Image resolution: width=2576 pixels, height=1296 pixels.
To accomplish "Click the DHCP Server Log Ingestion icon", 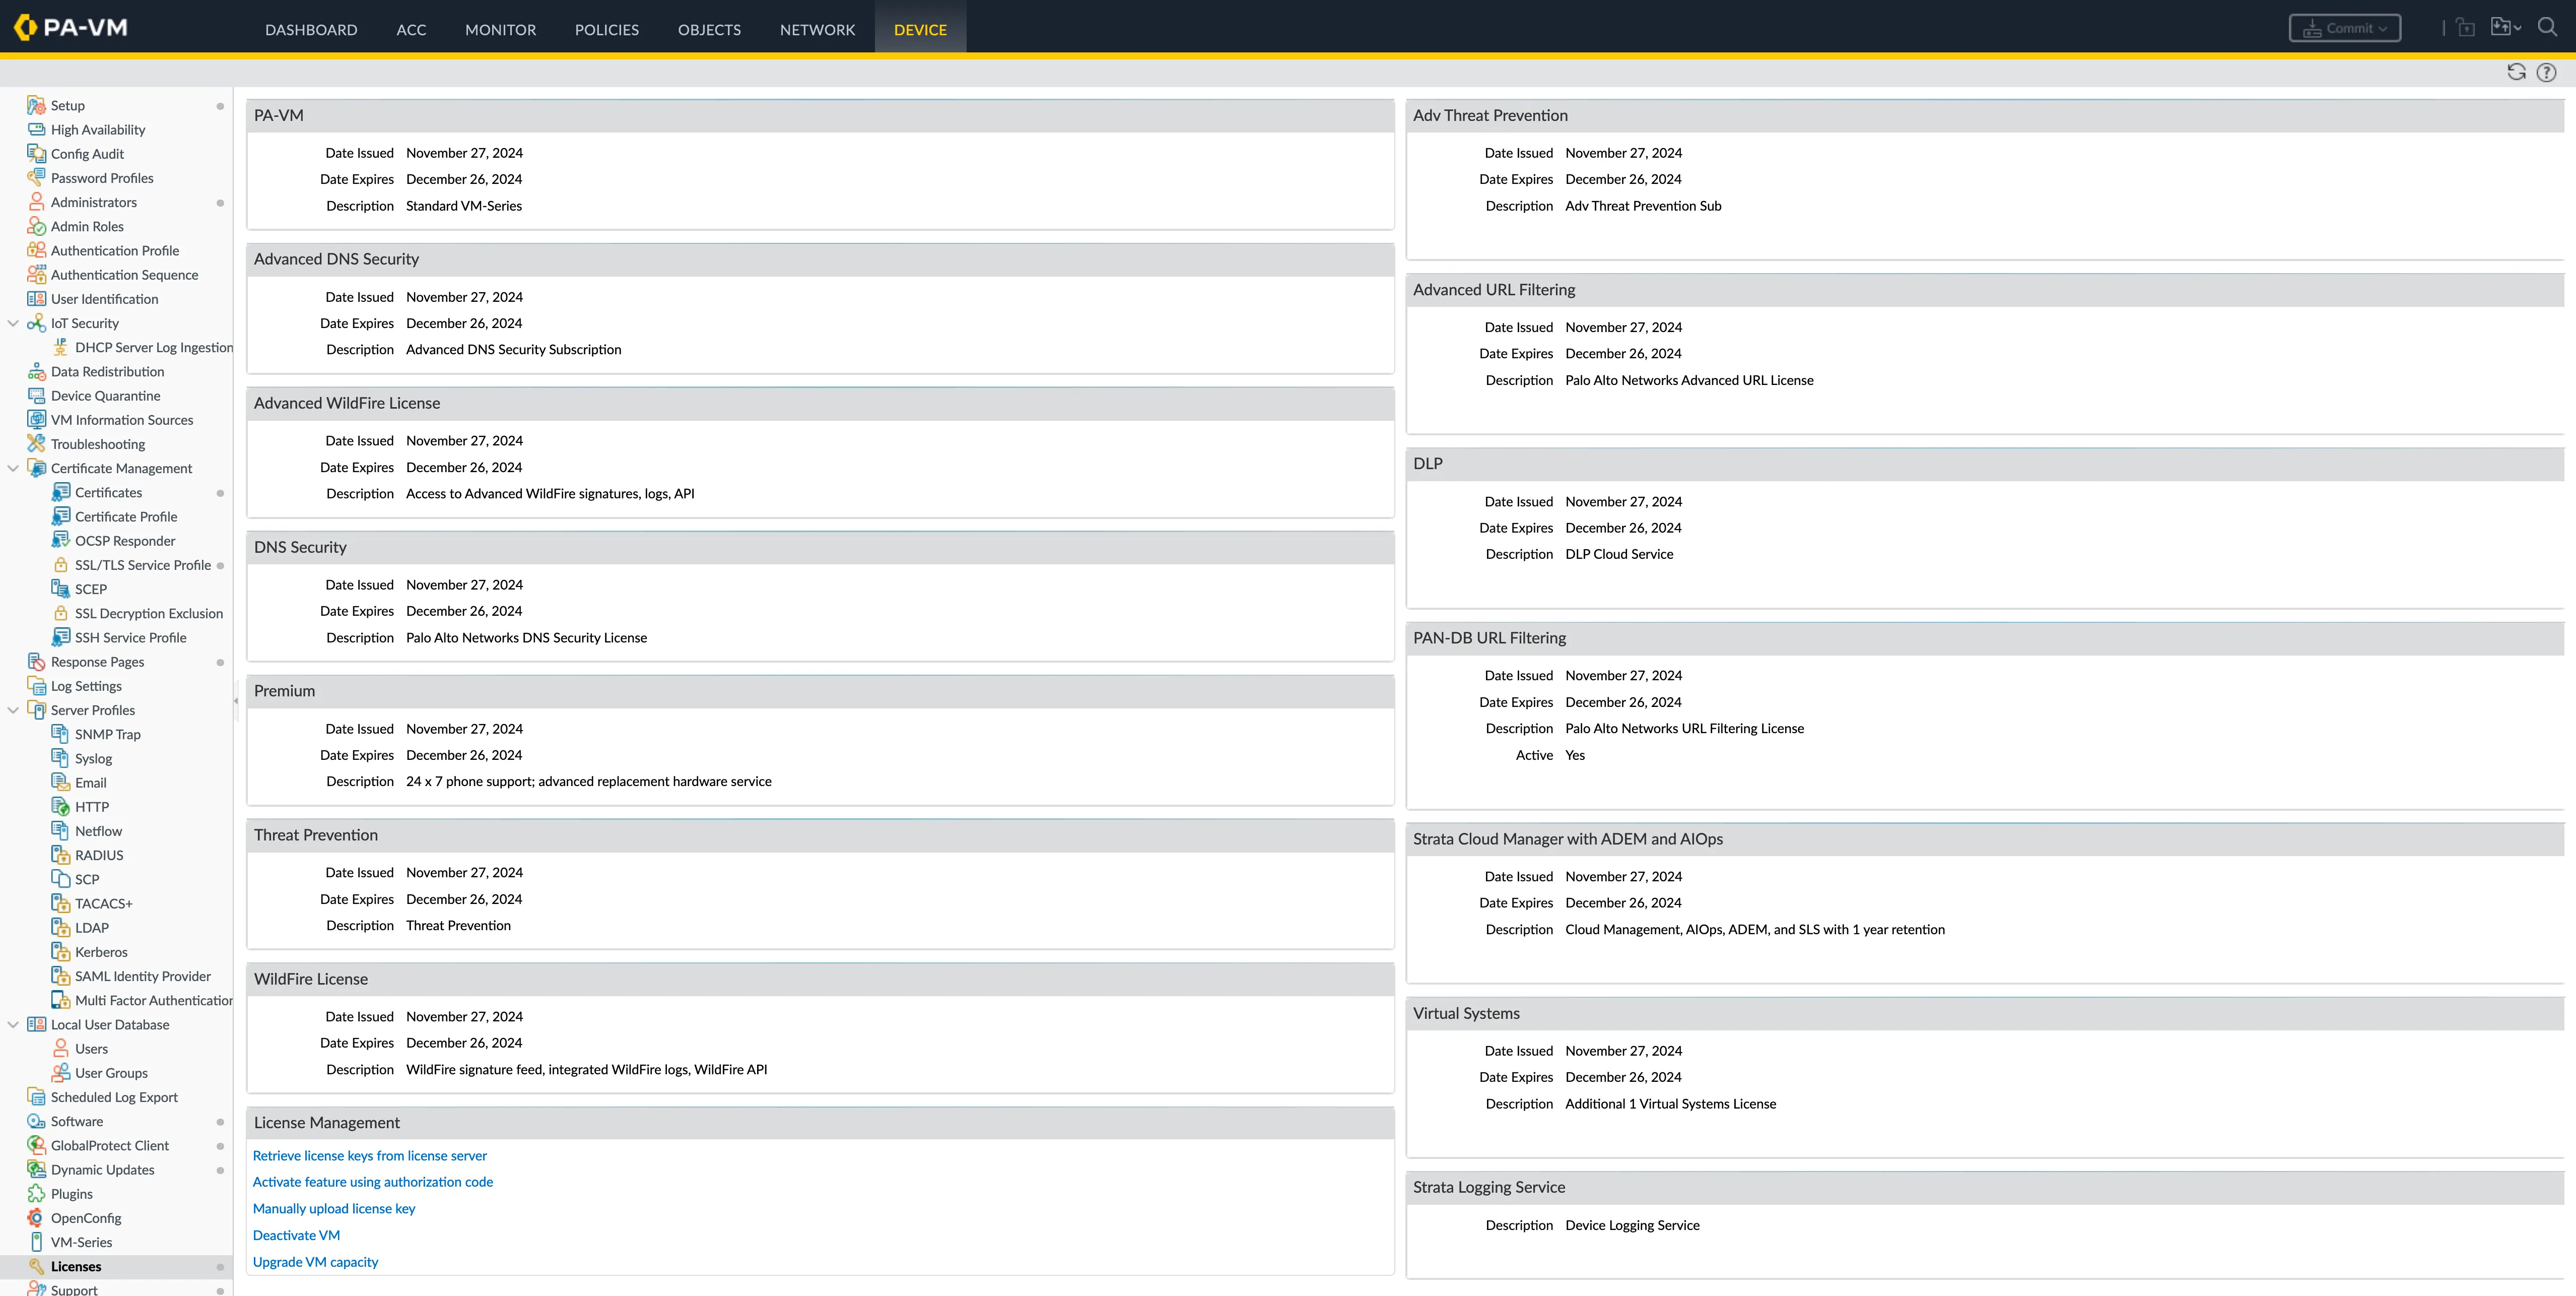I will pyautogui.click(x=60, y=347).
